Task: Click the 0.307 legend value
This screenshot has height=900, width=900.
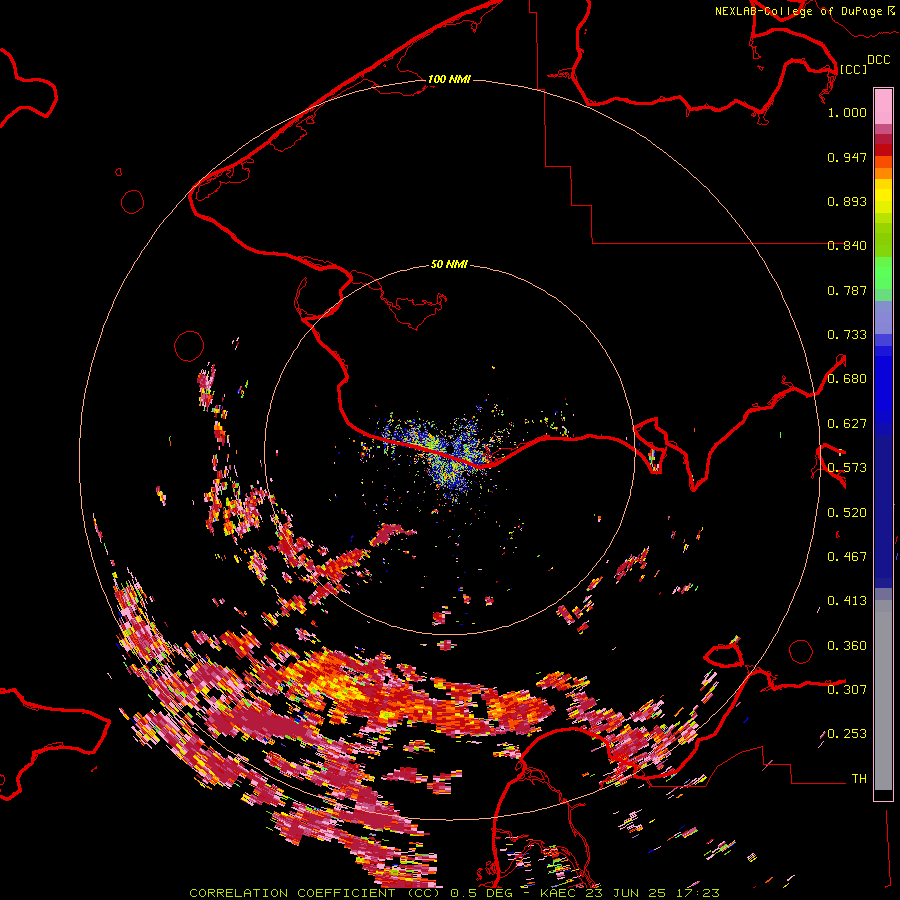Action: pyautogui.click(x=847, y=690)
